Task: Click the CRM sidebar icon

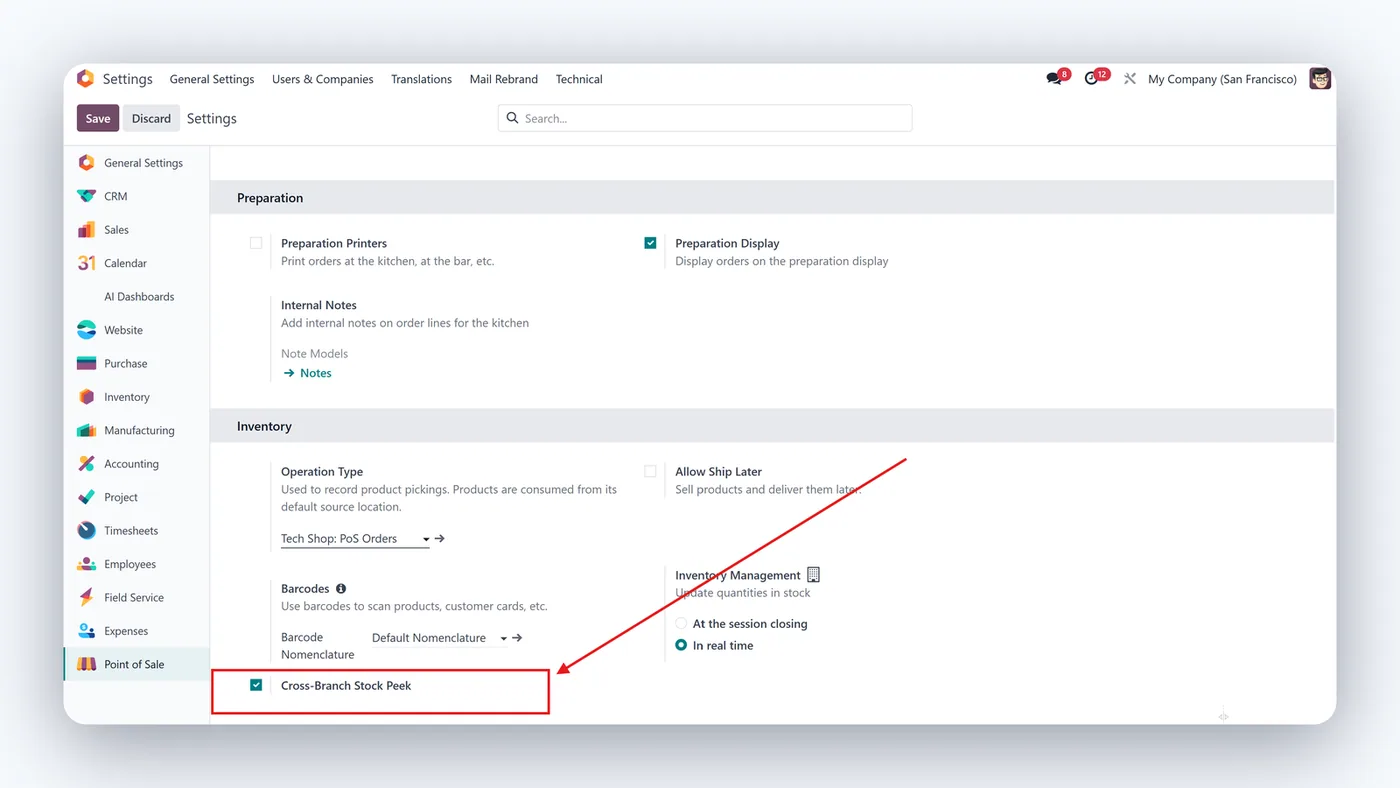Action: coord(87,196)
